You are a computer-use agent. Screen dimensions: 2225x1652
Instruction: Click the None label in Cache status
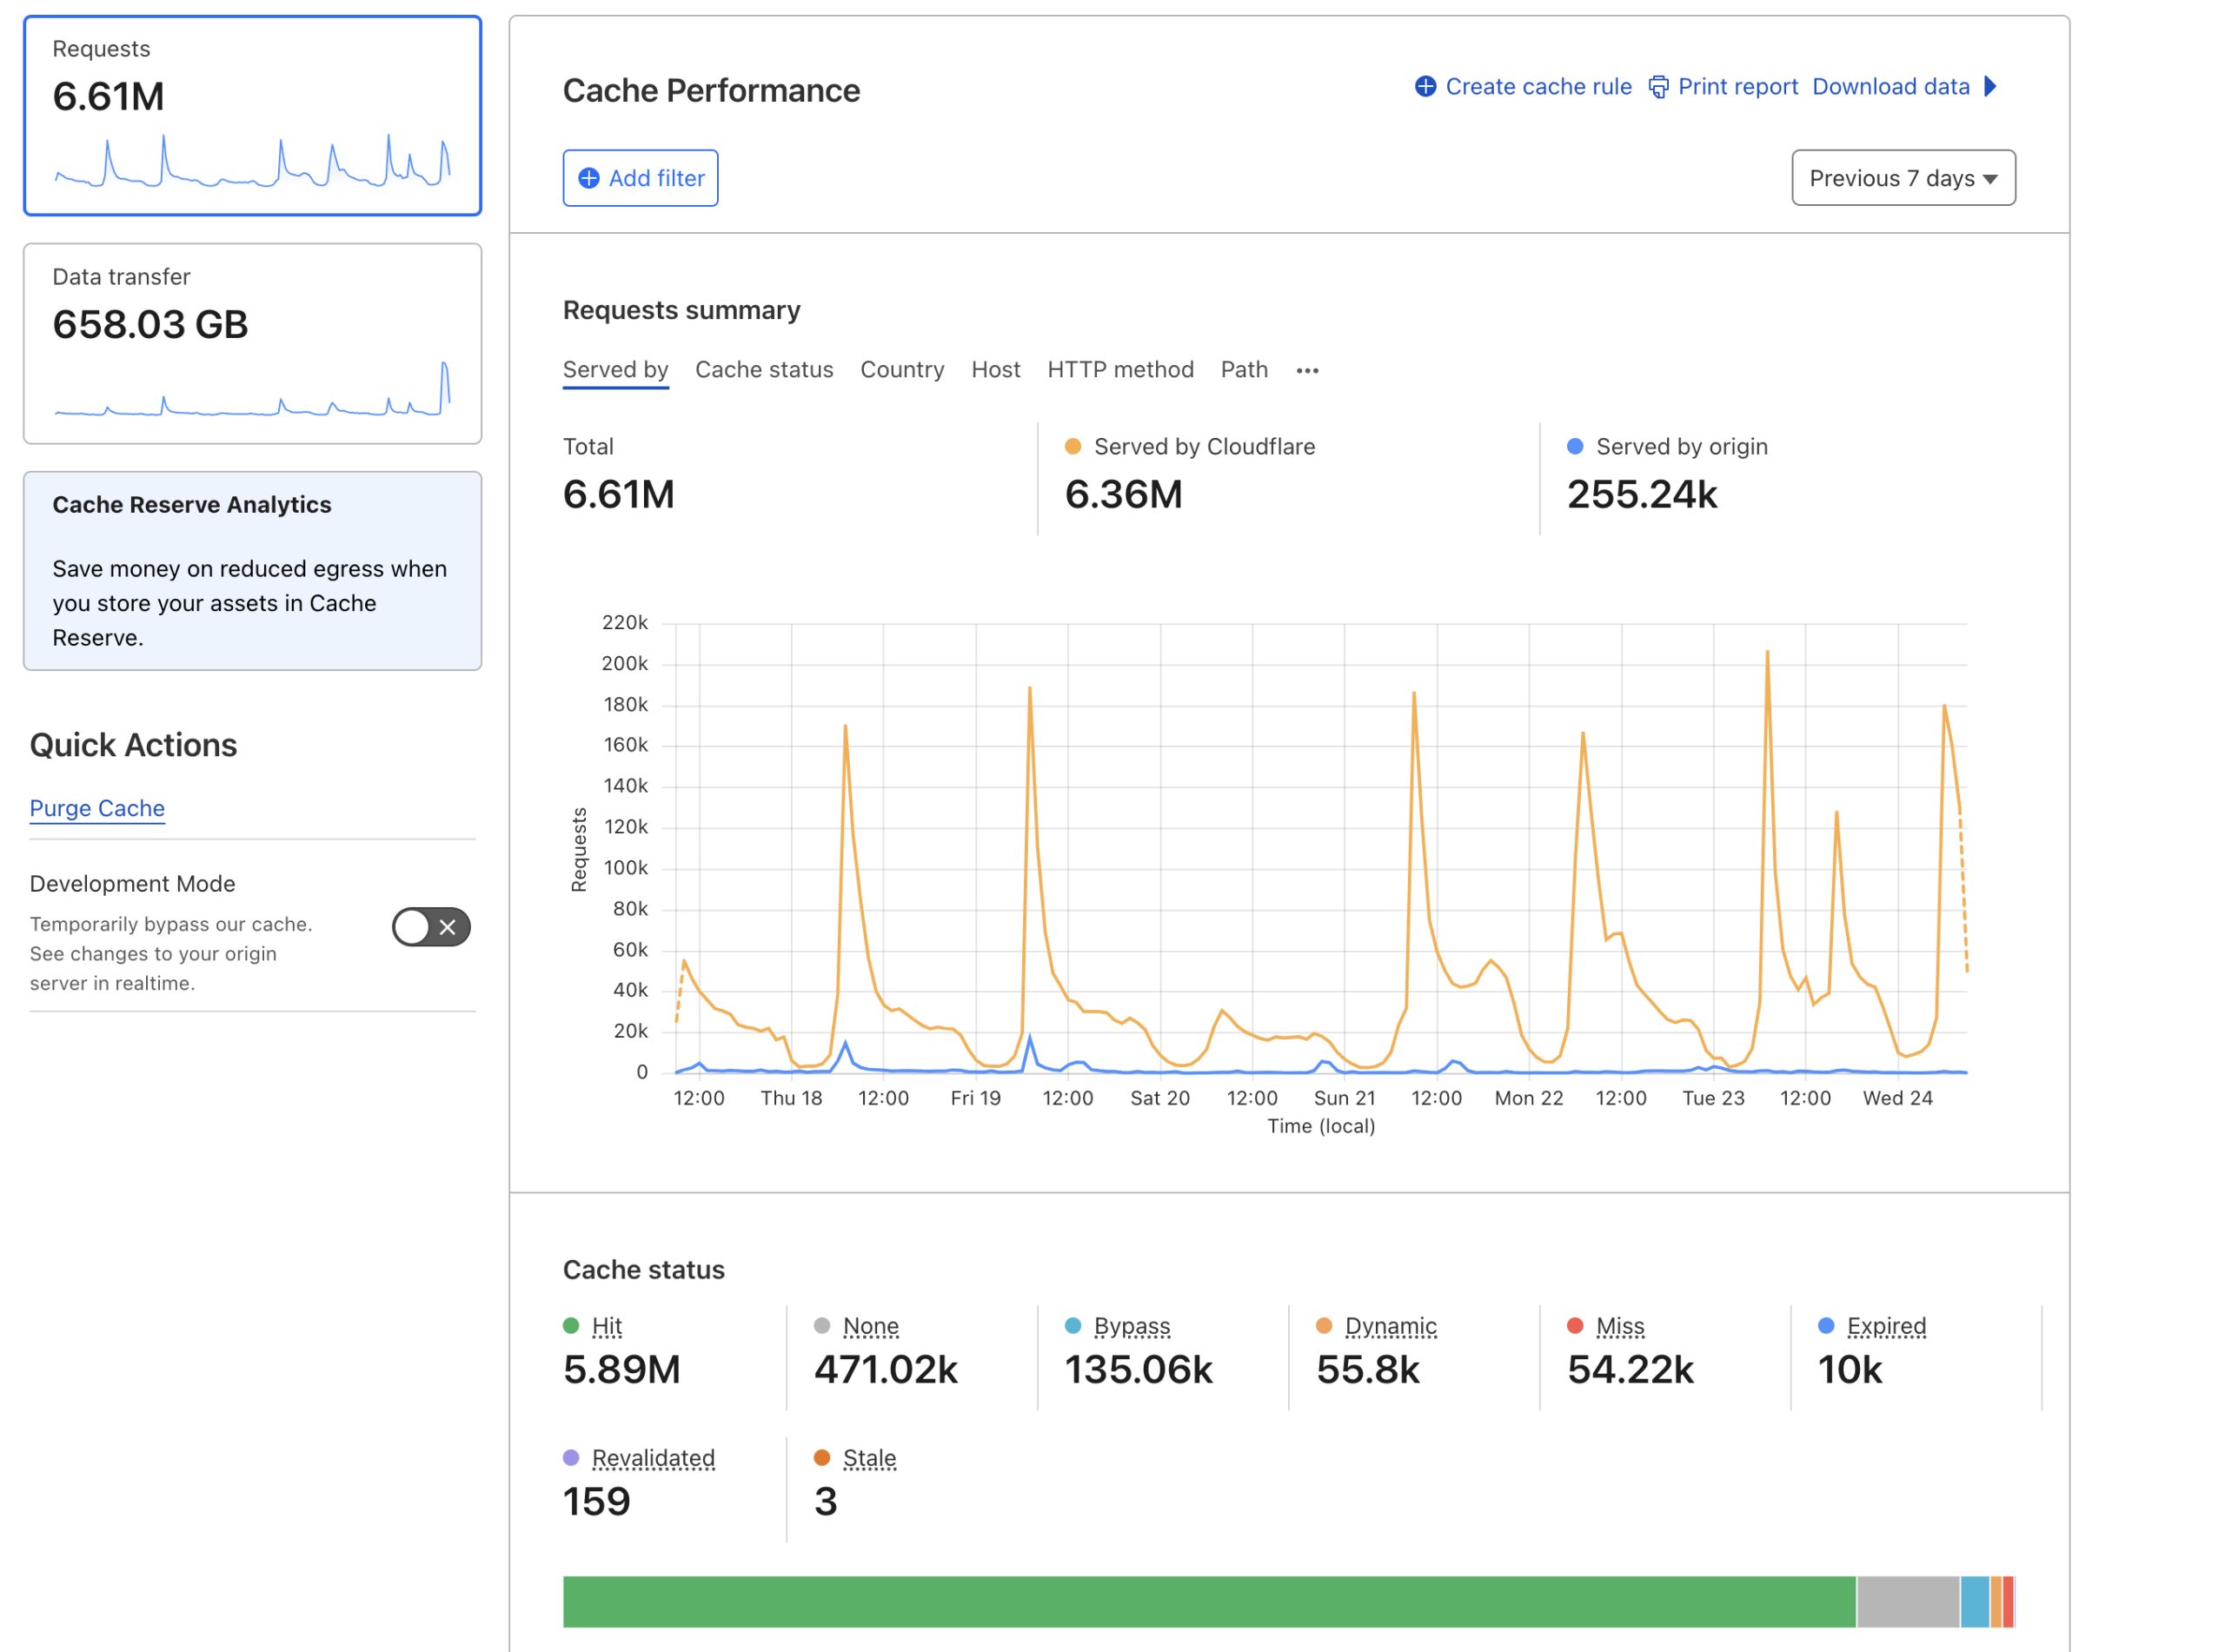click(x=871, y=1326)
